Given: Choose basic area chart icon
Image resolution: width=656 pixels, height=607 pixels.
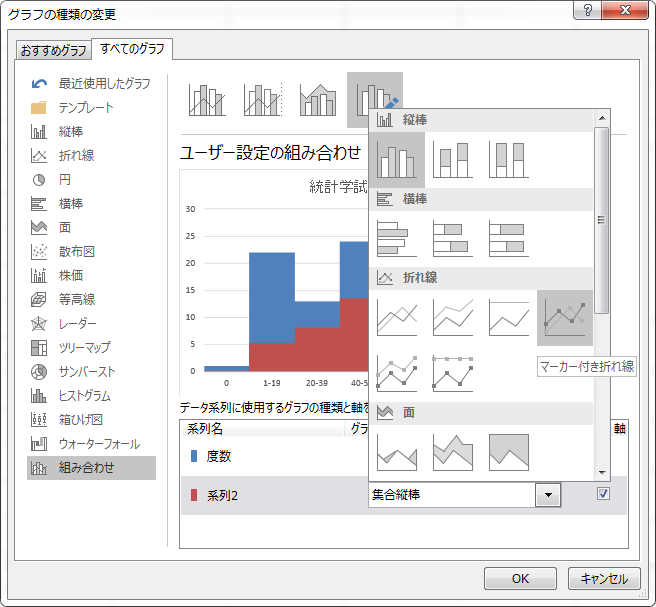Looking at the screenshot, I should [x=397, y=452].
